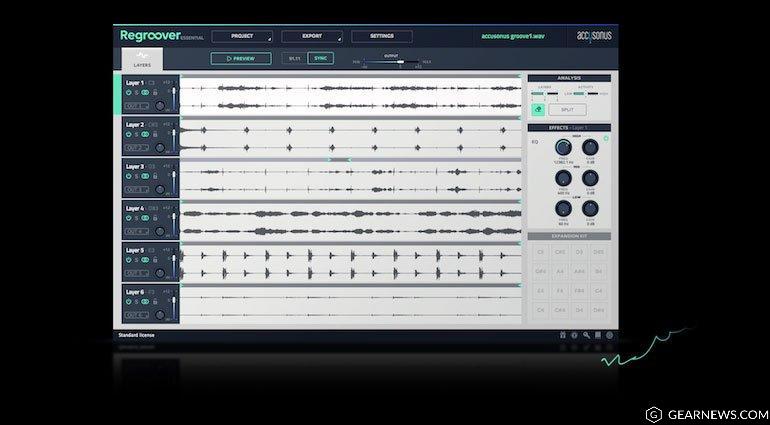Solo Layer 1 with its S button
Image resolution: width=770 pixels, height=425 pixels.
pyautogui.click(x=137, y=92)
